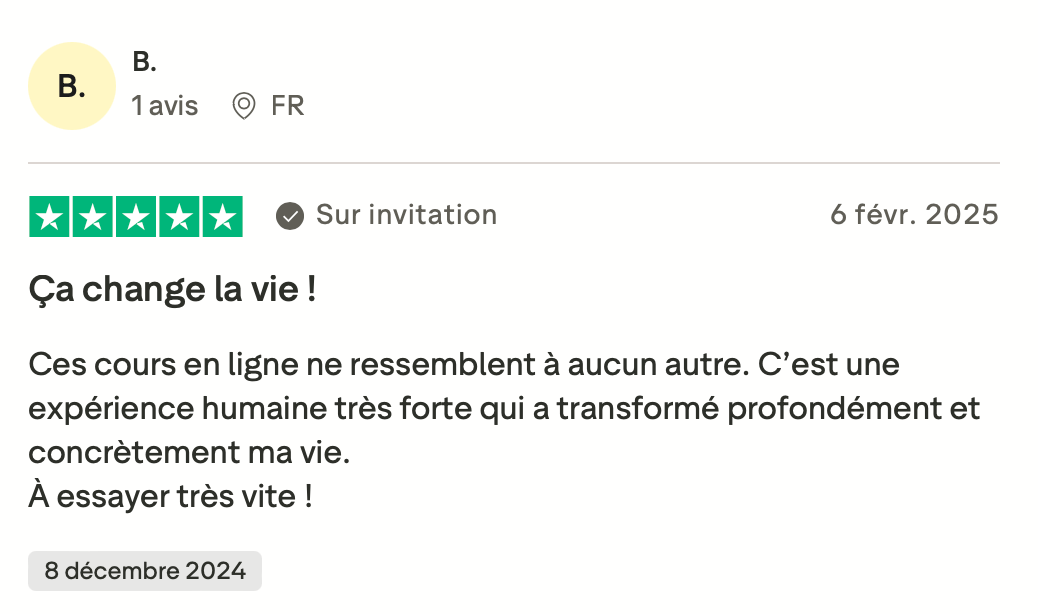
Task: Click the third green star
Action: click(x=136, y=217)
